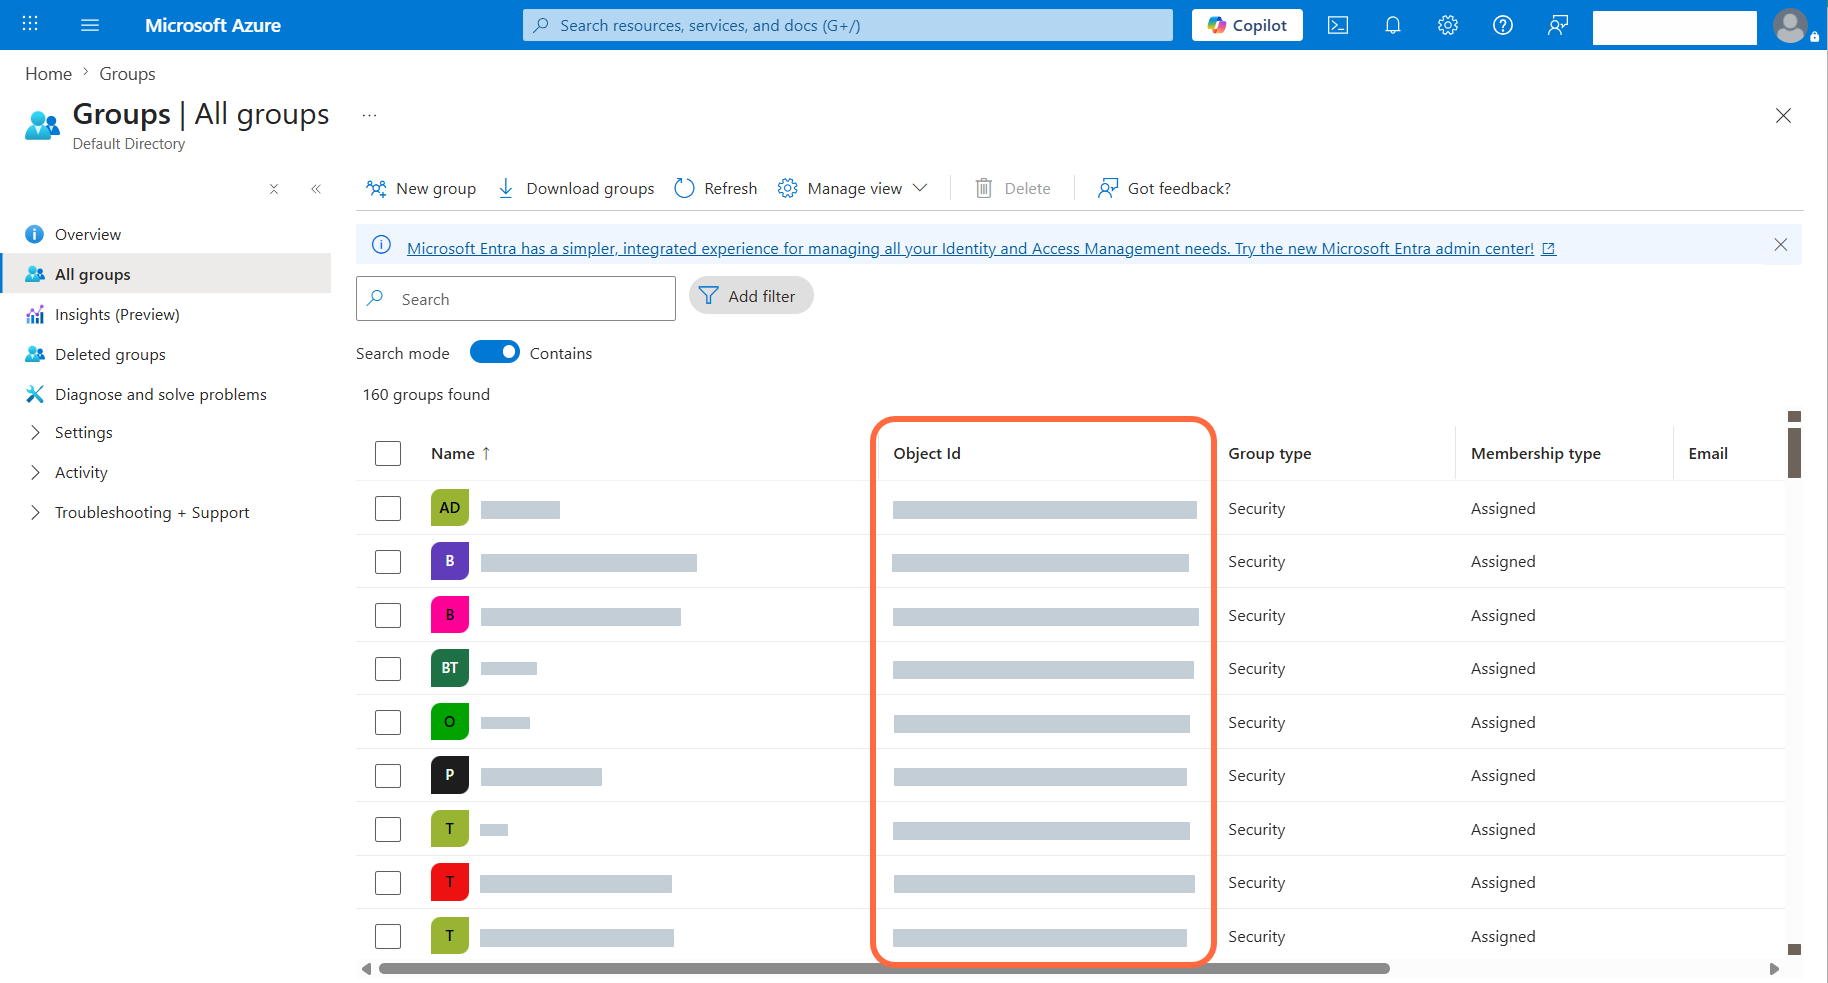
Task: Click the horizontal scrollbar of the table
Action: 884,968
